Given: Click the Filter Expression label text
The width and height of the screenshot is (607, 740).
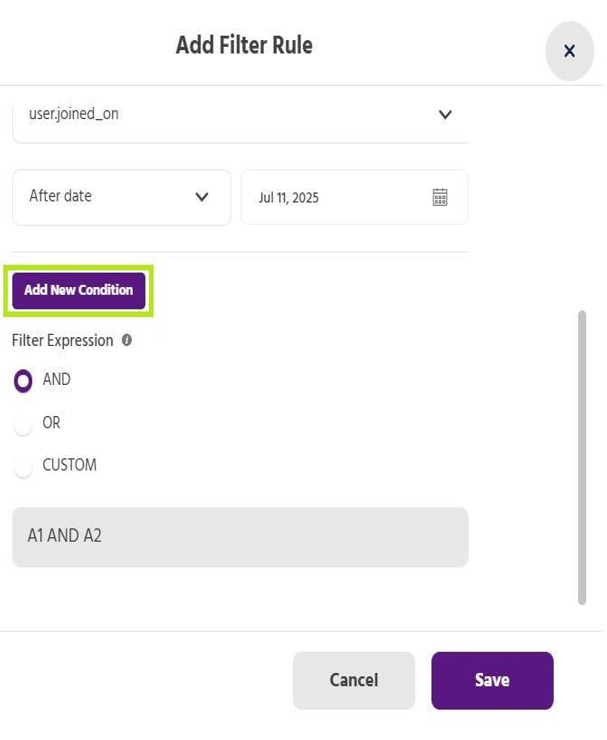Looking at the screenshot, I should (62, 340).
